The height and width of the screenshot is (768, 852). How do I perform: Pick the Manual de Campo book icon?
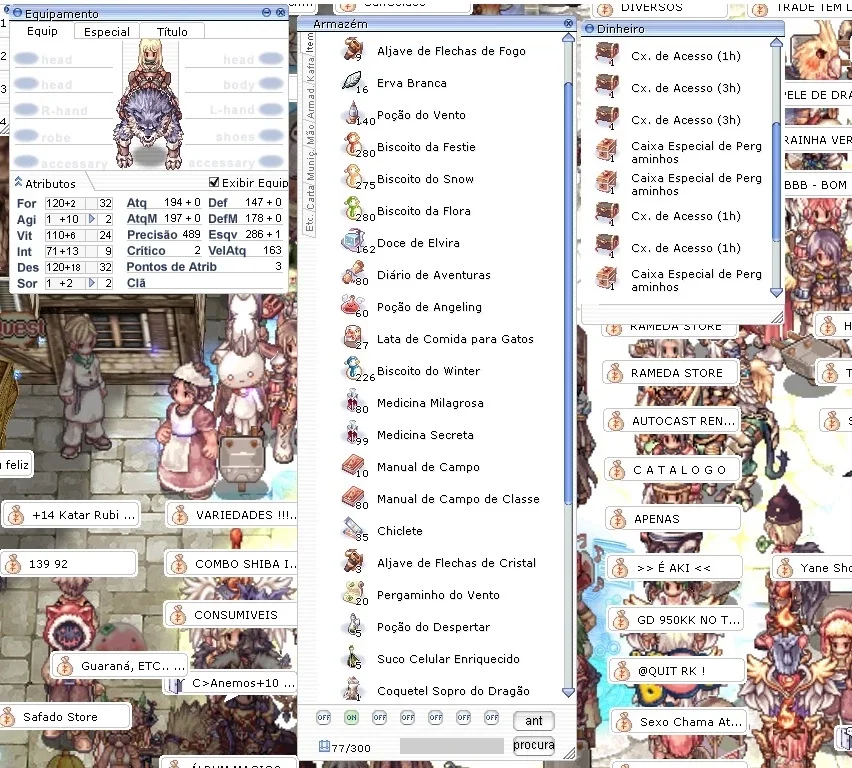coord(353,465)
